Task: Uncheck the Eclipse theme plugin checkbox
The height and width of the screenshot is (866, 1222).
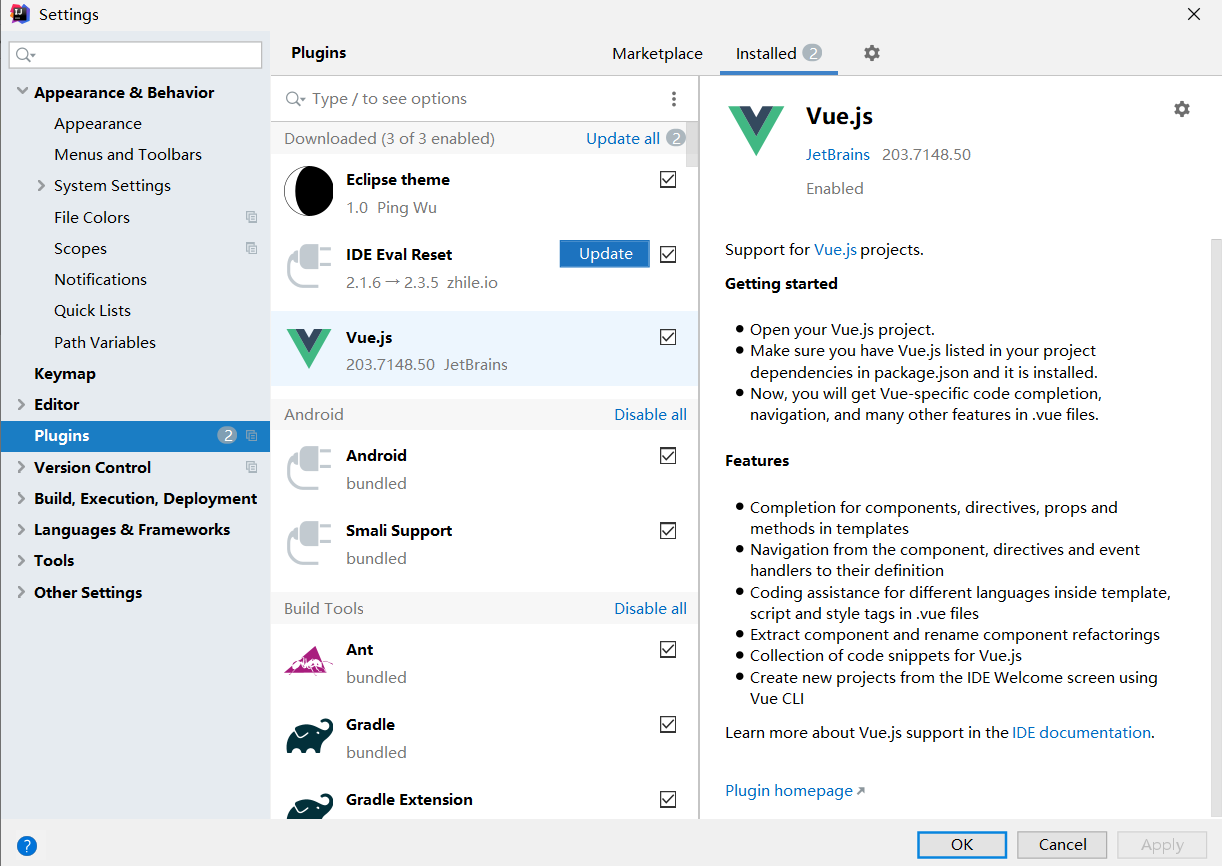Action: tap(668, 179)
